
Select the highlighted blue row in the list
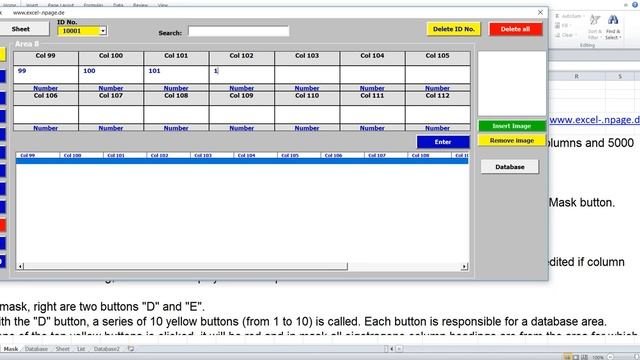242,161
